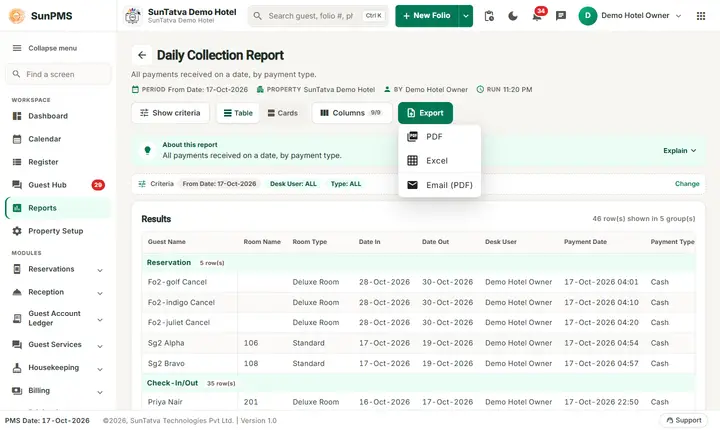Open the apps grid icon
The width and height of the screenshot is (720, 430).
click(701, 16)
